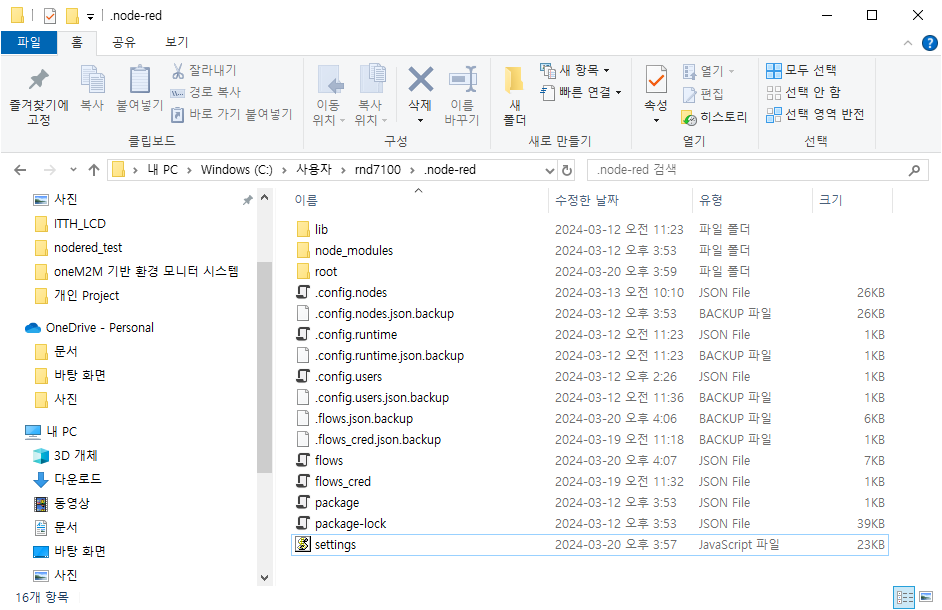Switch to the 공유 (Share) tab
The image size is (942, 610).
coord(124,42)
